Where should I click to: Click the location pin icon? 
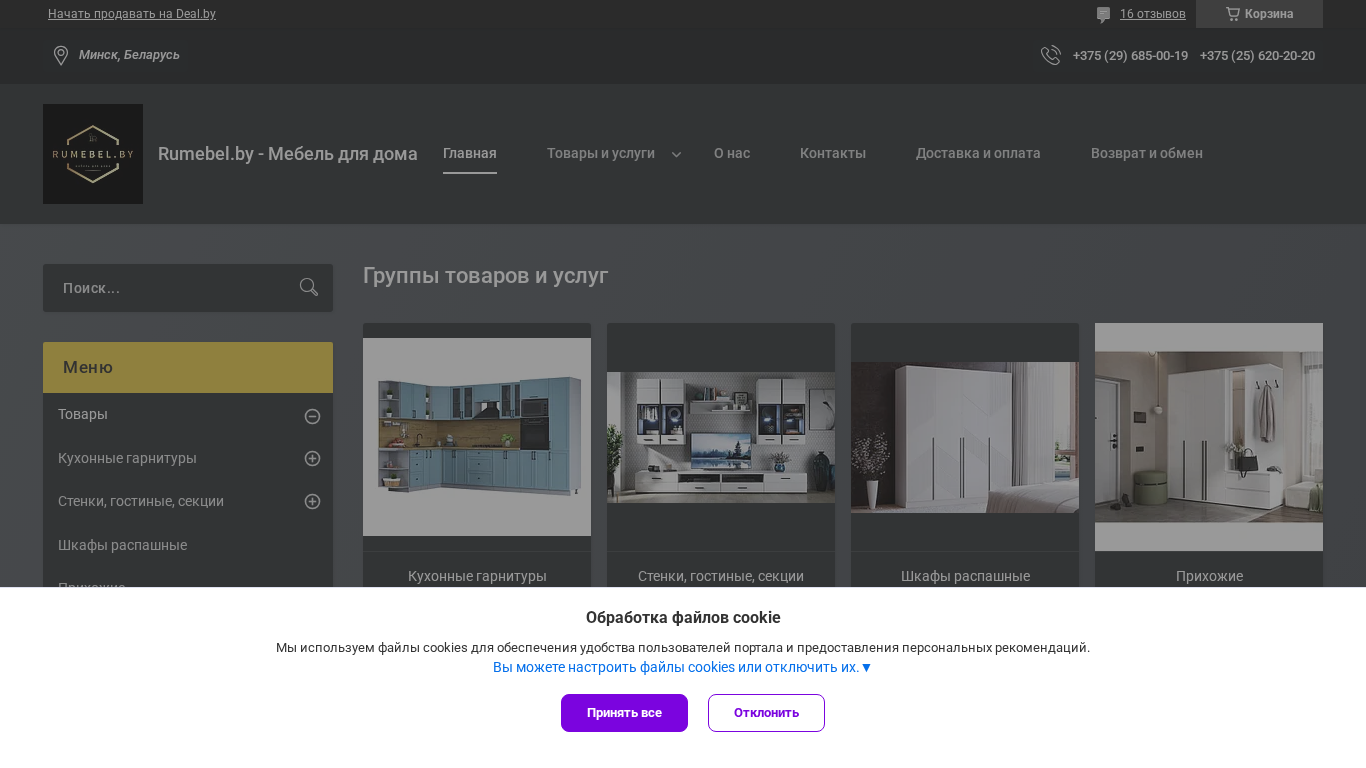point(61,55)
